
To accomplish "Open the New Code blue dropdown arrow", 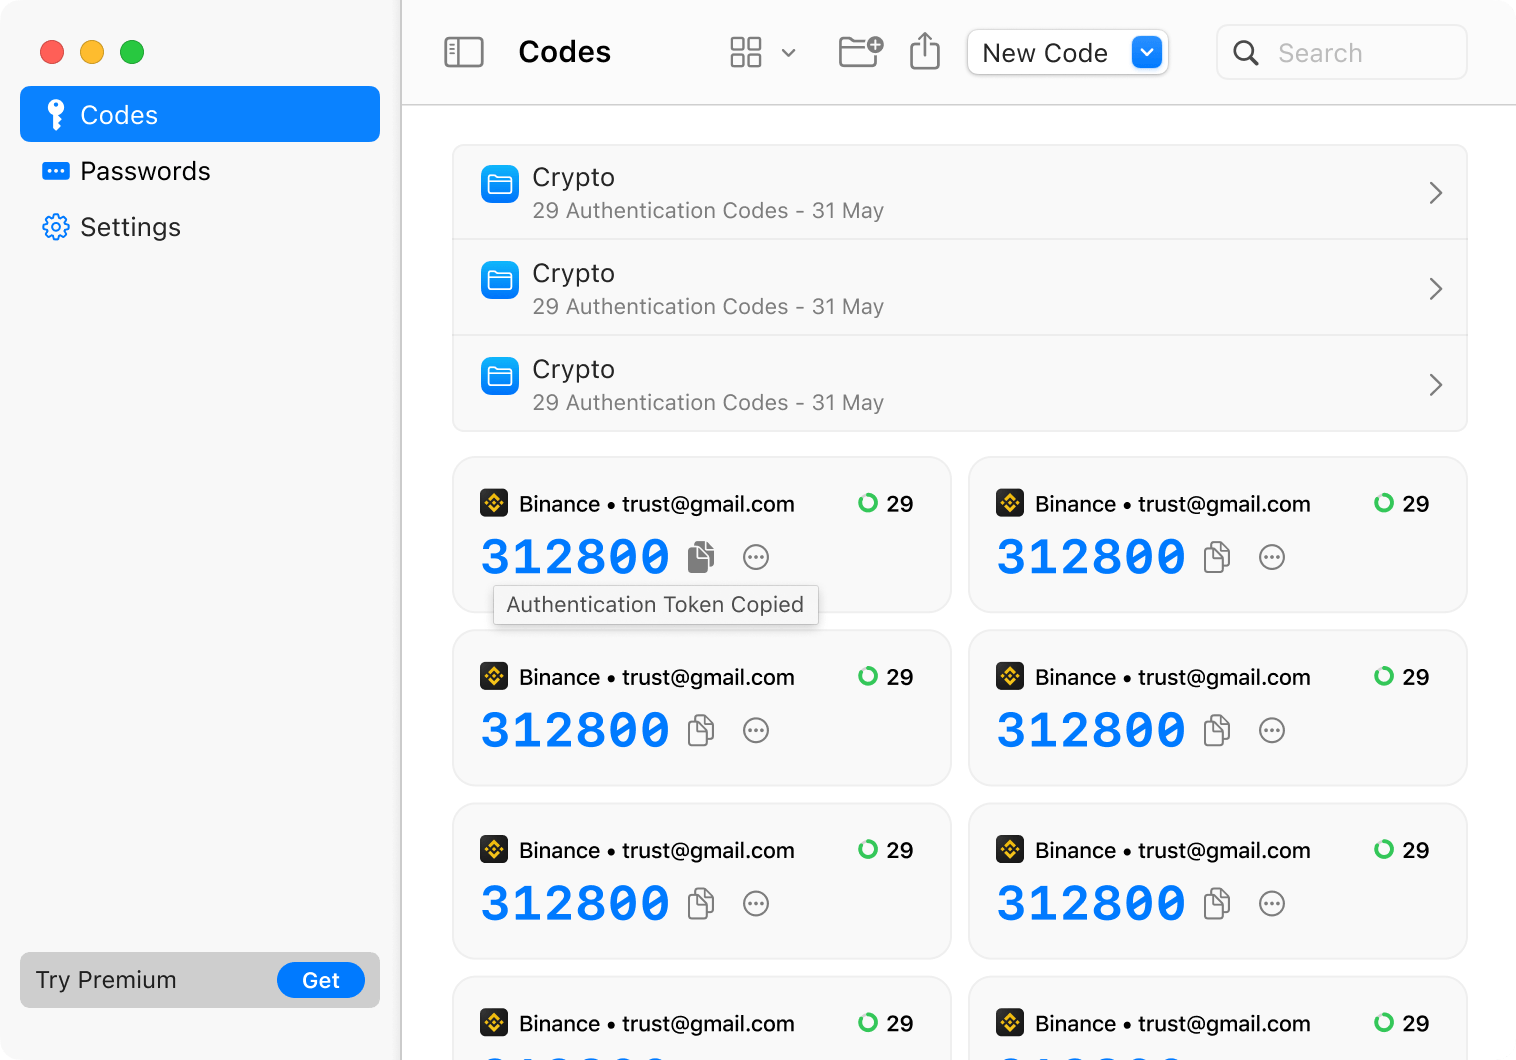I will [x=1147, y=52].
